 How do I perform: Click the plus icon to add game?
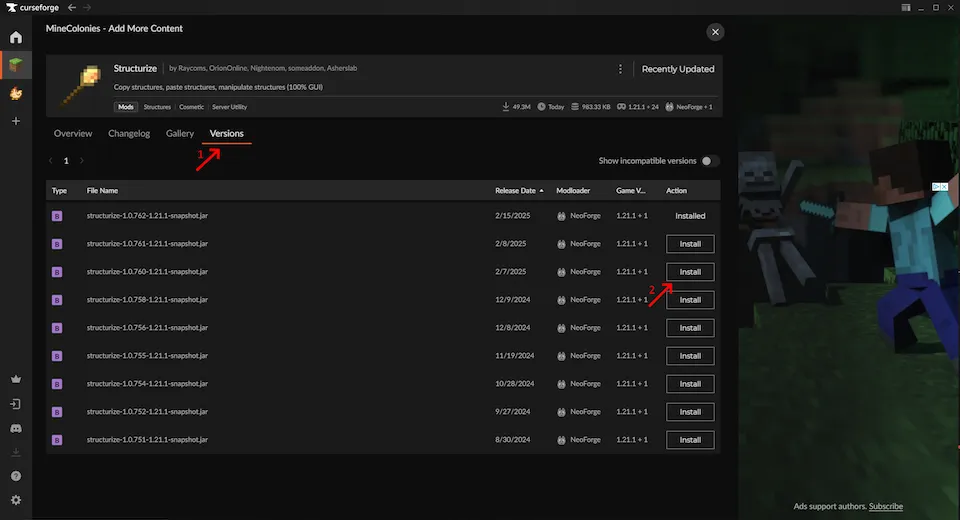point(16,121)
